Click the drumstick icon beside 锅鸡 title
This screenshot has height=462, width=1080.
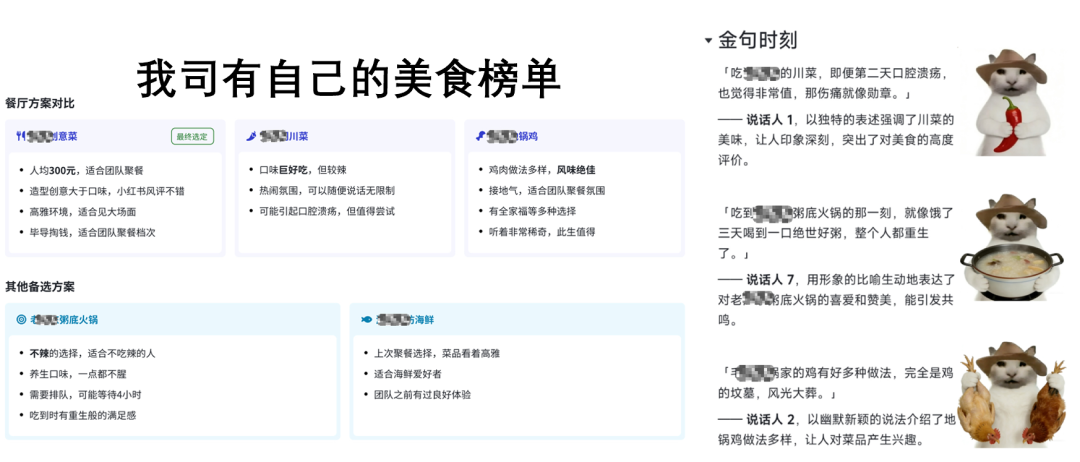481,136
